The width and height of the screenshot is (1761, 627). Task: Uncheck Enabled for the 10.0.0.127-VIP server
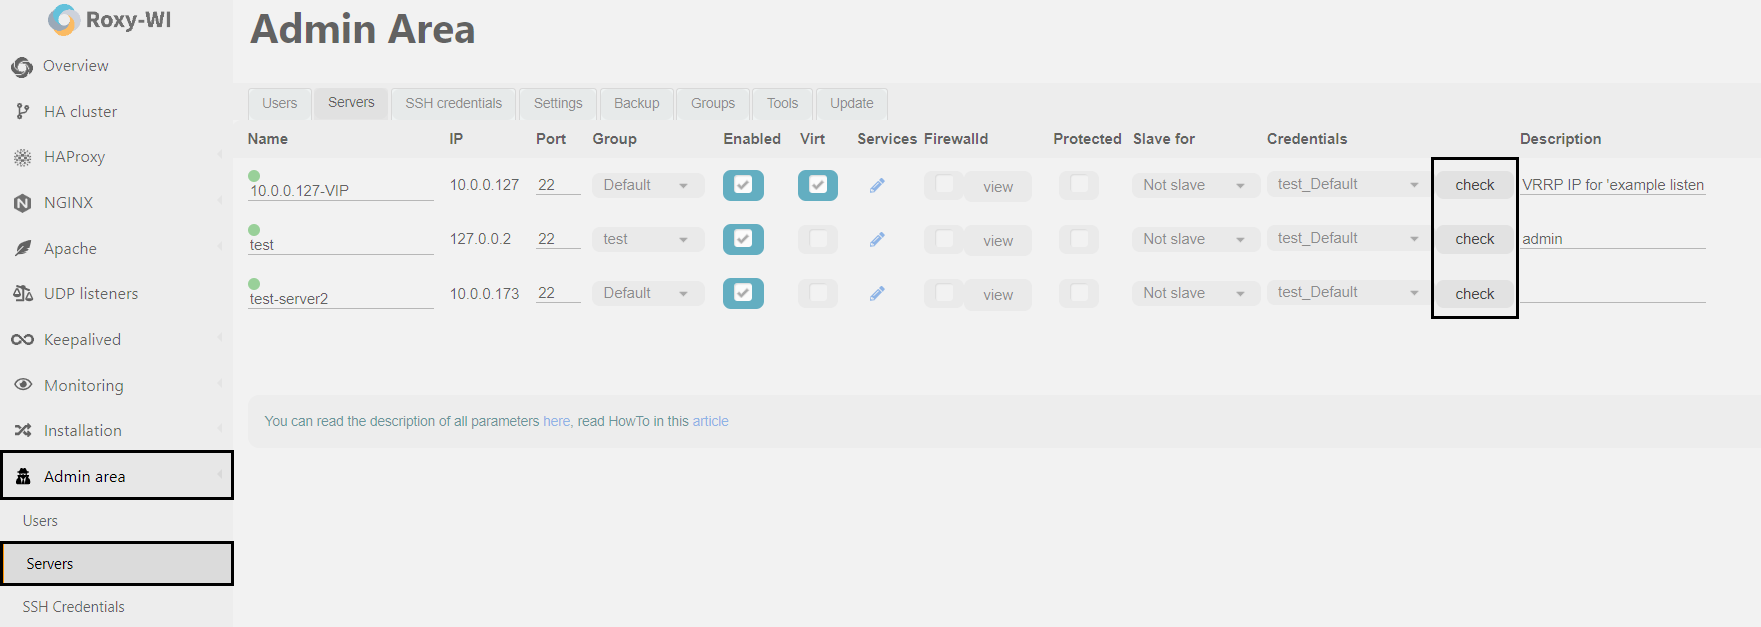tap(743, 185)
